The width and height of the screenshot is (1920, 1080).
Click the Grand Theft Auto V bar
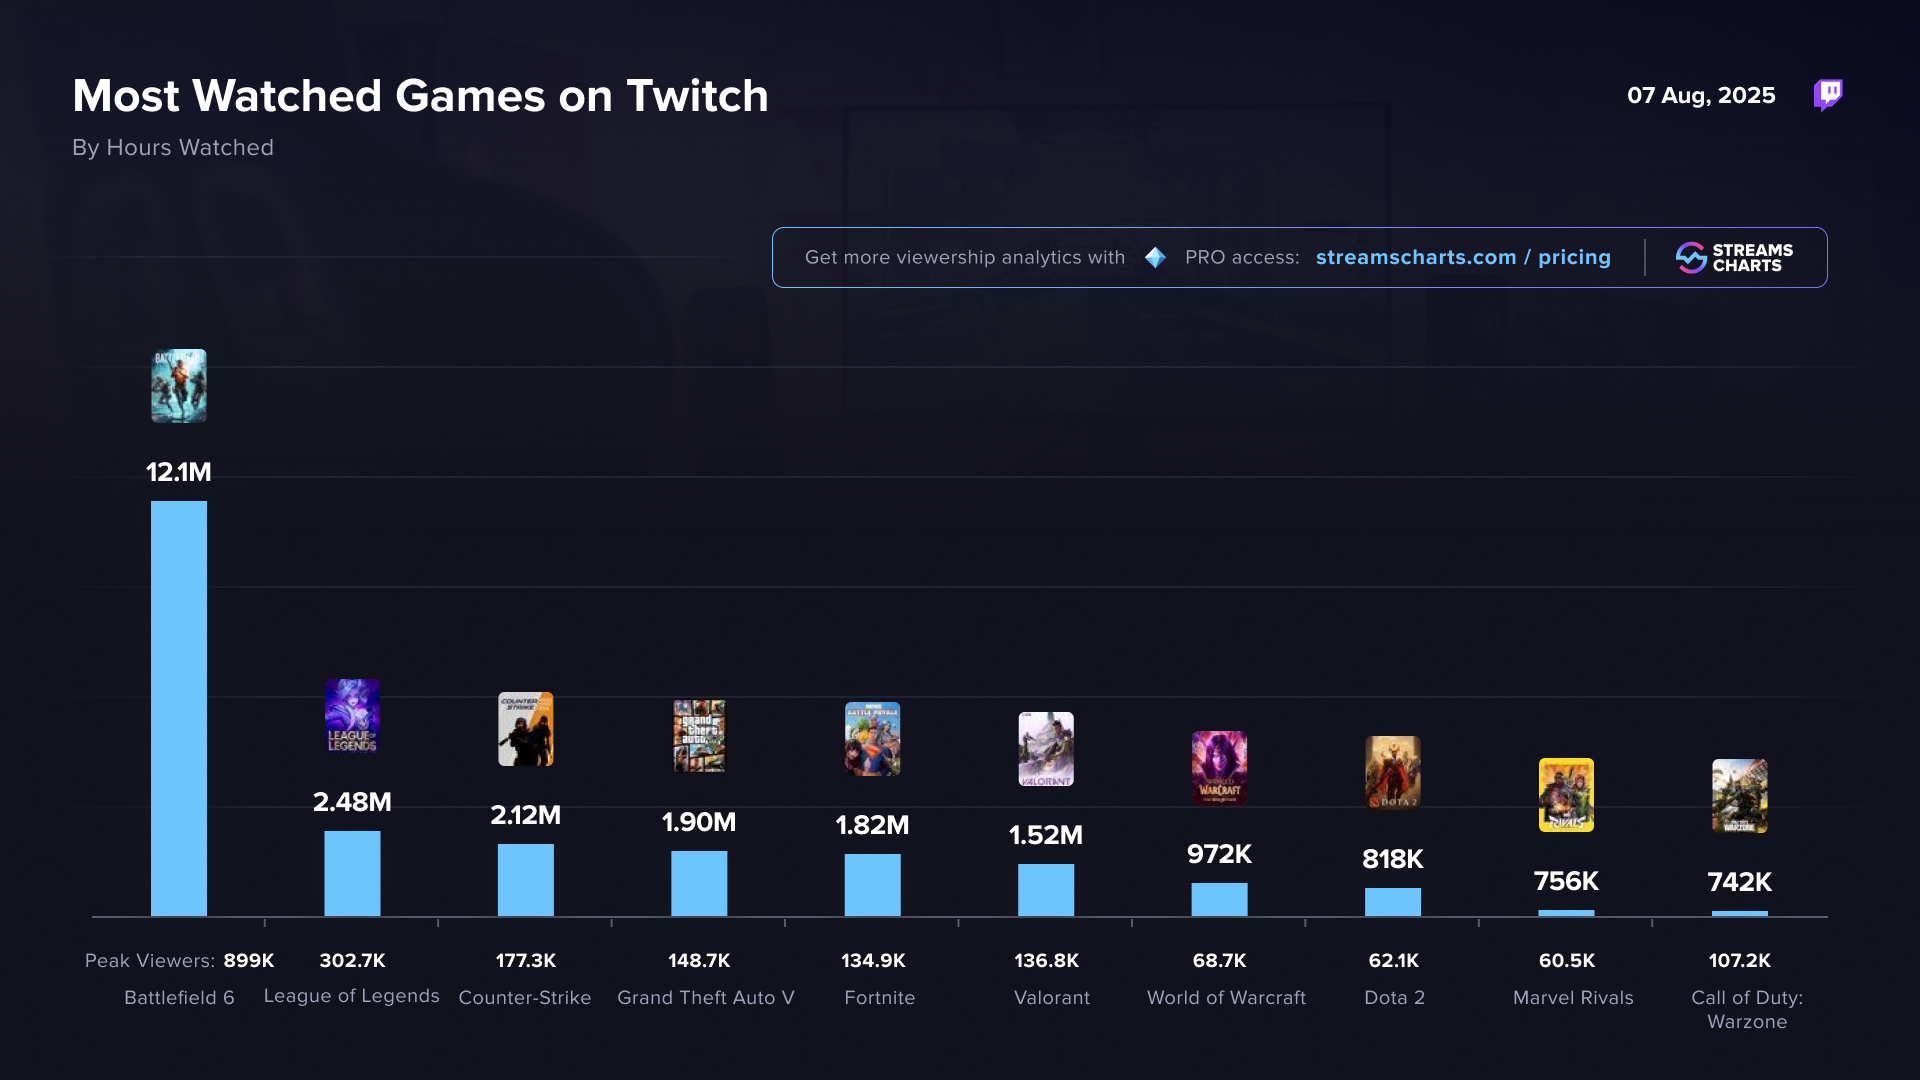[x=699, y=883]
